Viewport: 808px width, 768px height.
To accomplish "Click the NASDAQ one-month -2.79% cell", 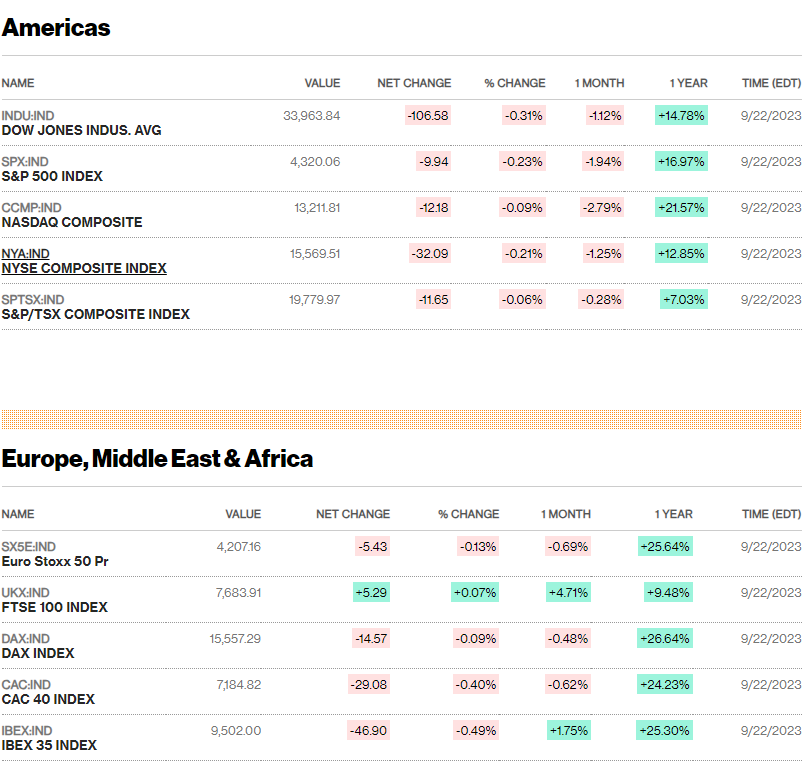I will click(x=602, y=207).
